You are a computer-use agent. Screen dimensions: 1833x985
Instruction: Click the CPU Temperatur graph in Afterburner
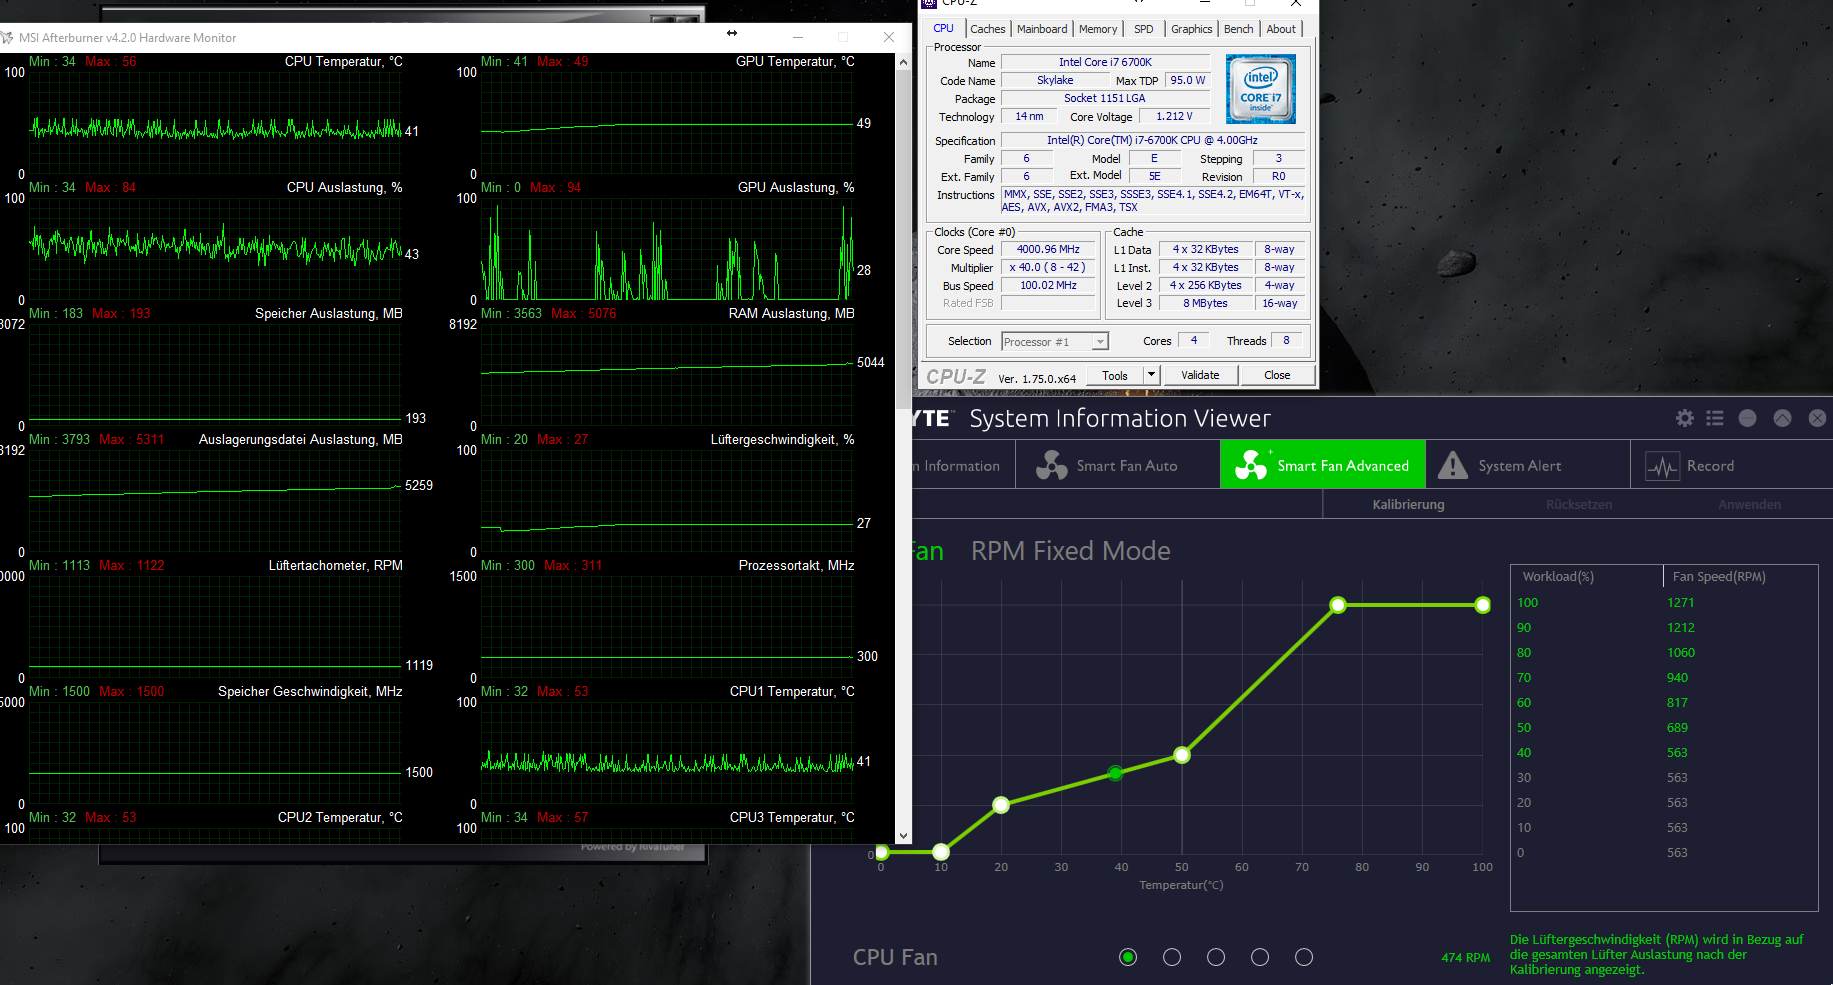(215, 124)
